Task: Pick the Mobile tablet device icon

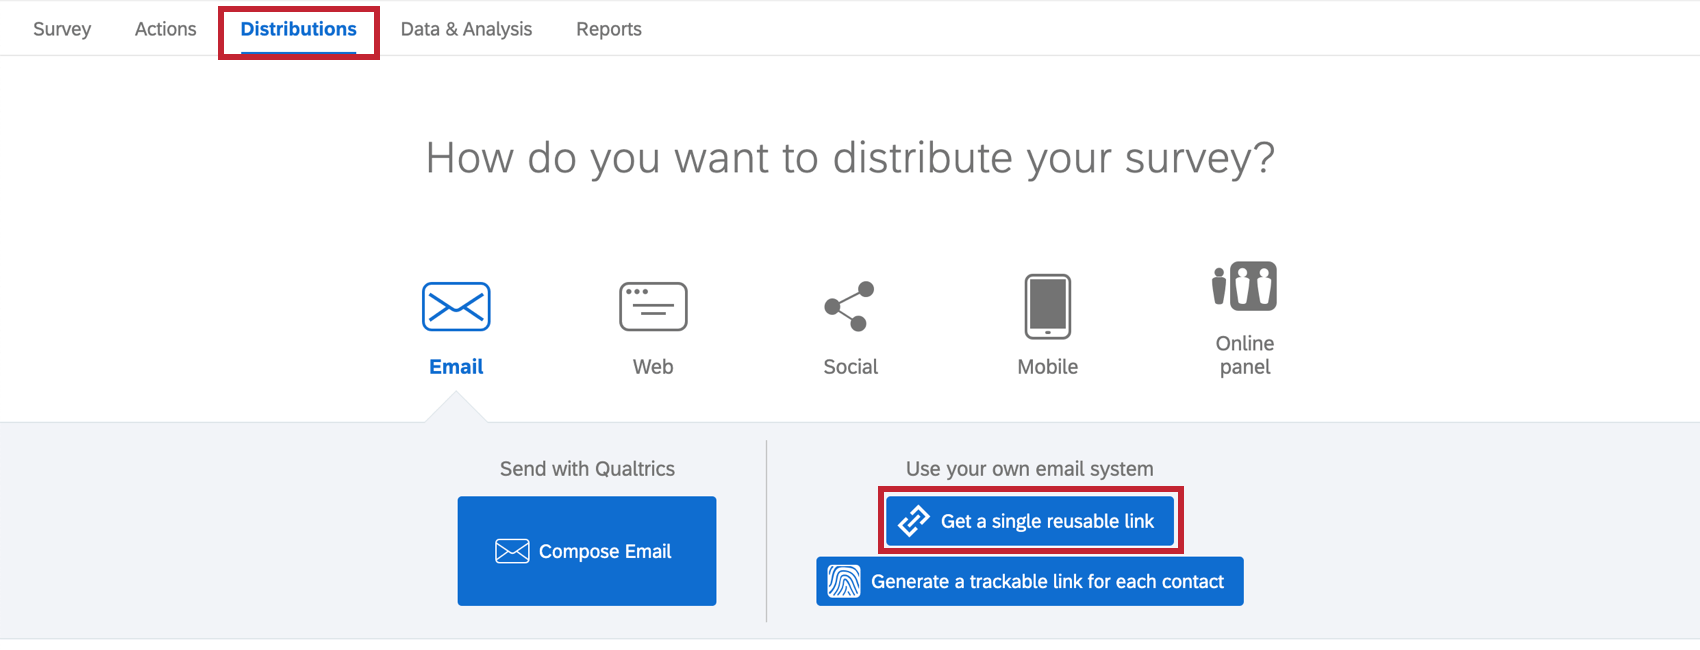Action: (1047, 306)
